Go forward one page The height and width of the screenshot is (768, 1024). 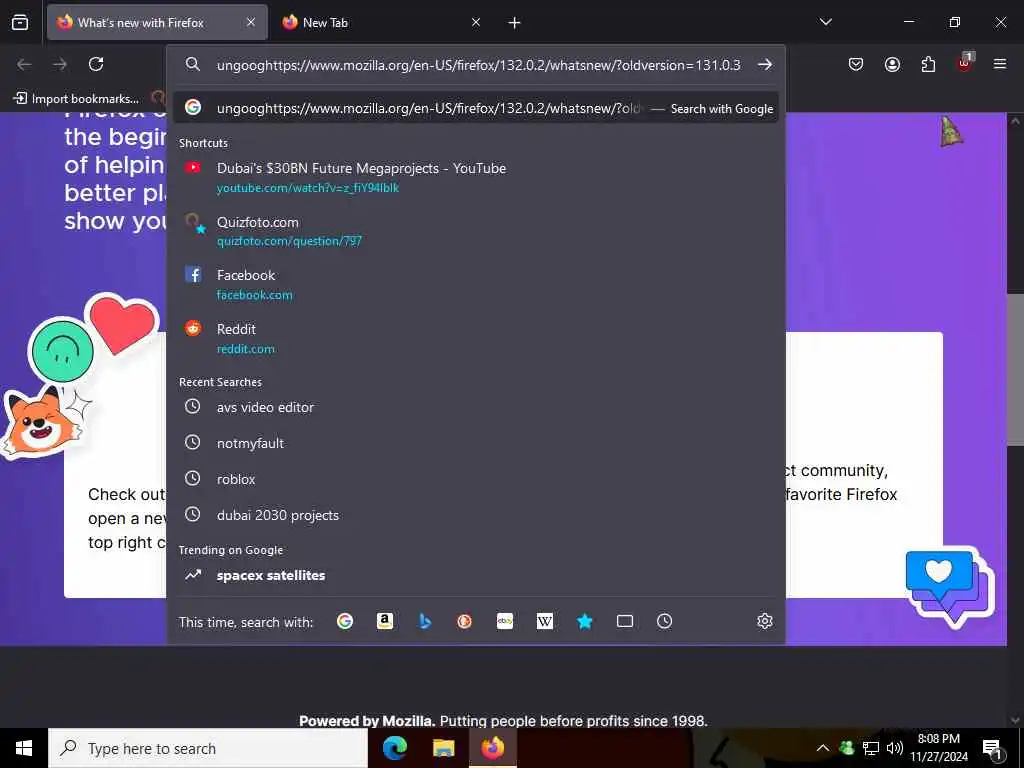point(60,64)
